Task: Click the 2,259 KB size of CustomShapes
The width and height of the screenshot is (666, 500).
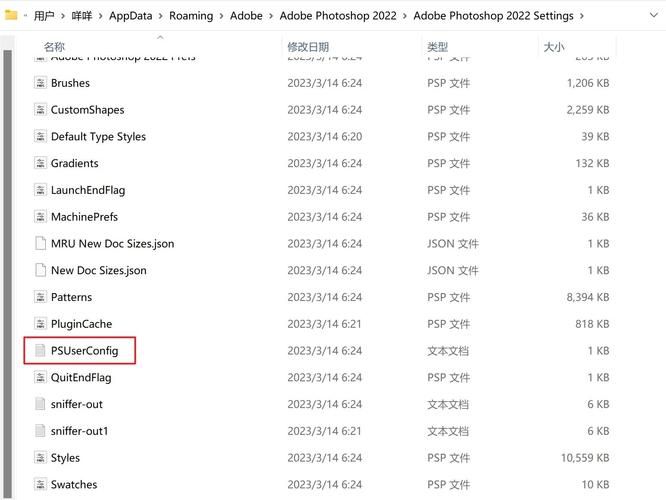Action: click(588, 110)
